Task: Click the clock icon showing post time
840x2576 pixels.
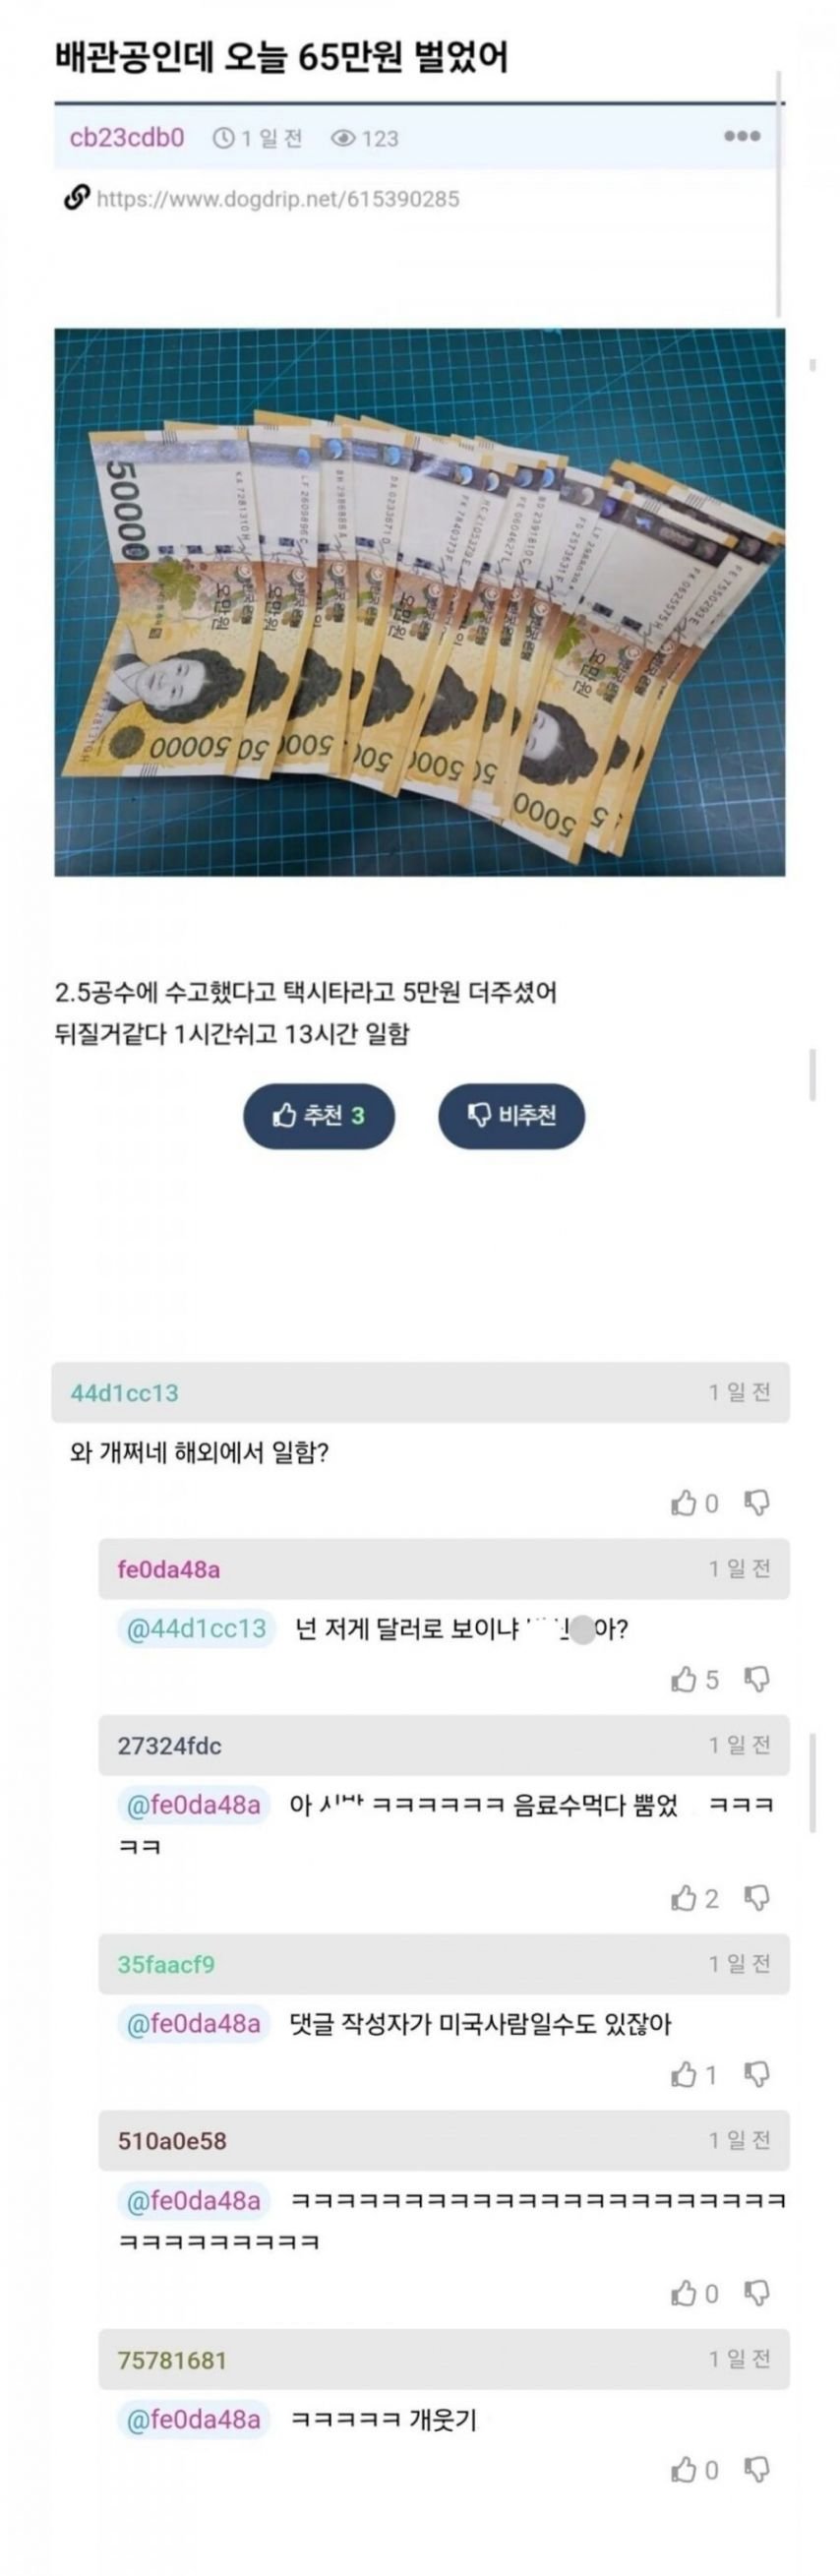Action: [x=222, y=140]
